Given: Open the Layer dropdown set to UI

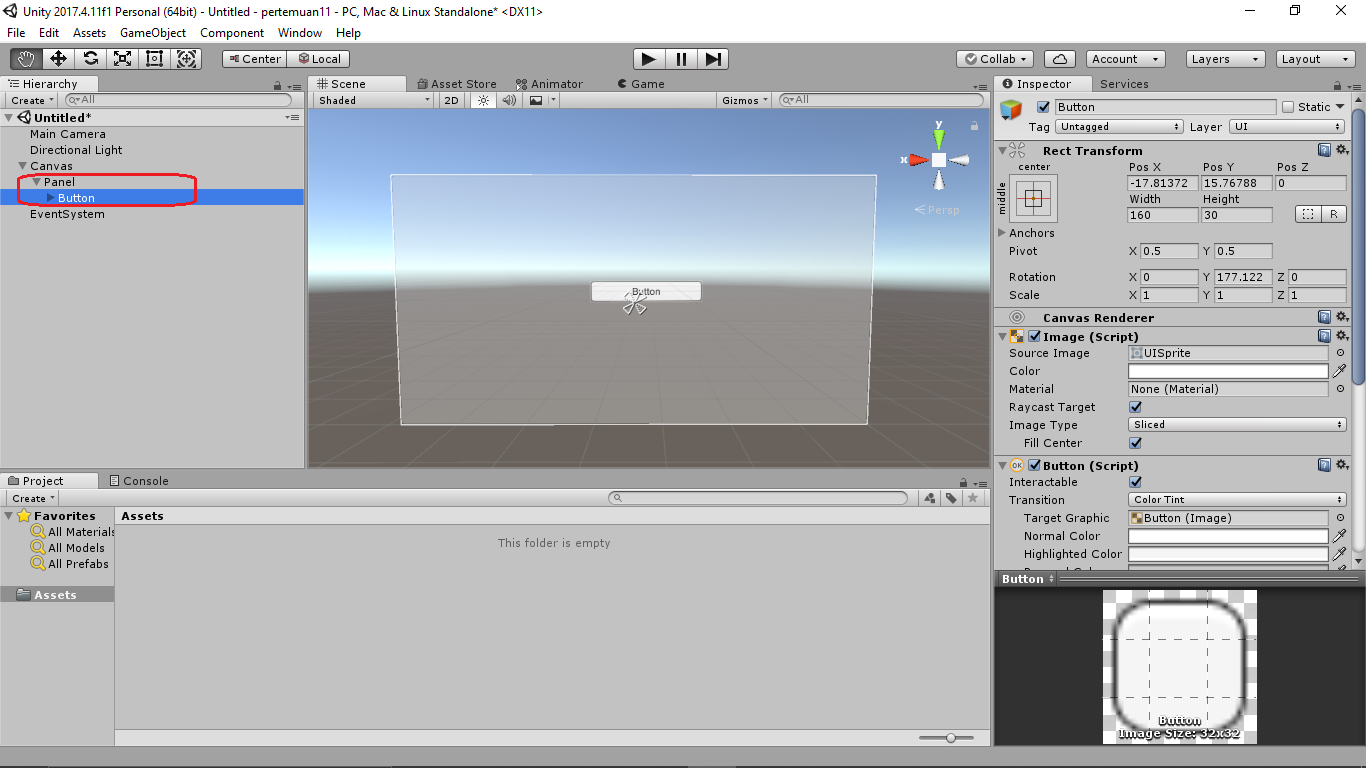Looking at the screenshot, I should coord(1288,127).
